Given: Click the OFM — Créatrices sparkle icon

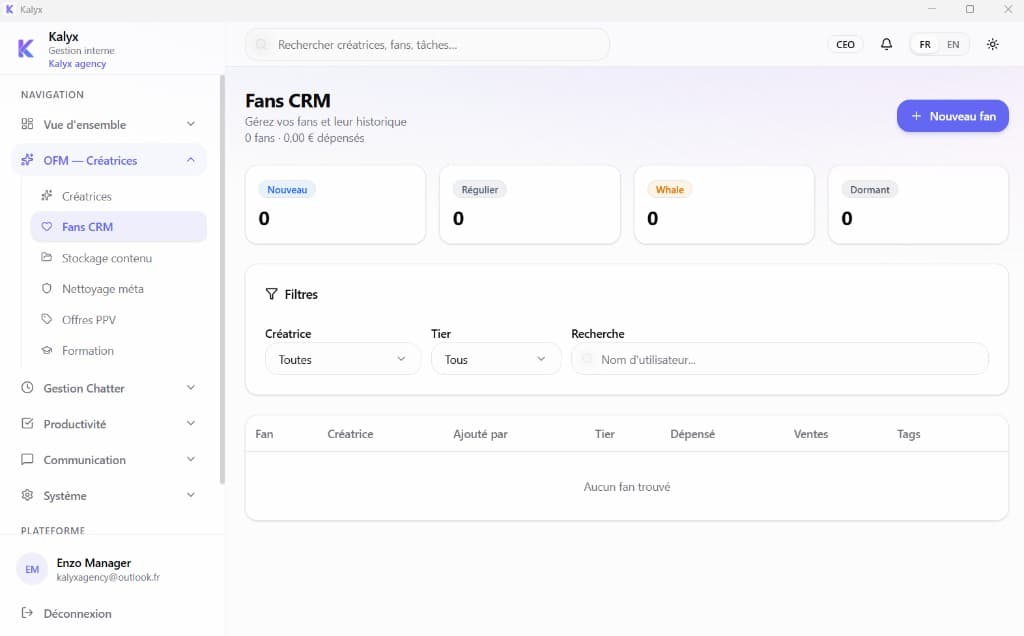Looking at the screenshot, I should click(x=27, y=160).
